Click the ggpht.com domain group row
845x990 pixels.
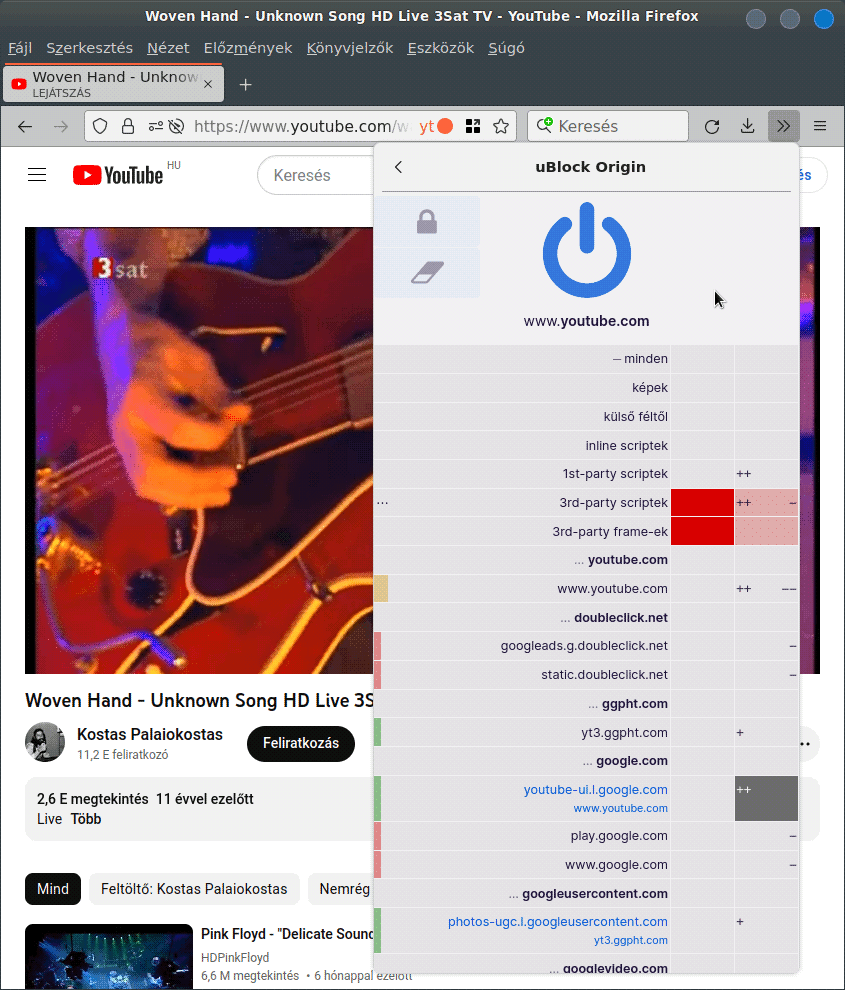point(522,703)
